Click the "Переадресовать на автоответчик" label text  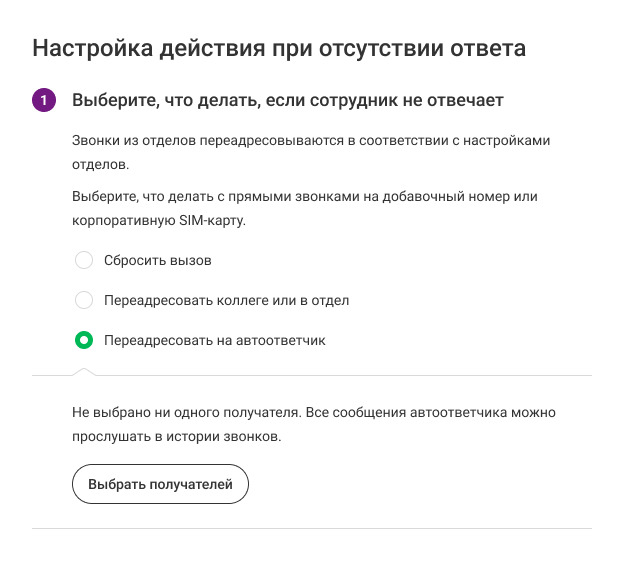[214, 340]
